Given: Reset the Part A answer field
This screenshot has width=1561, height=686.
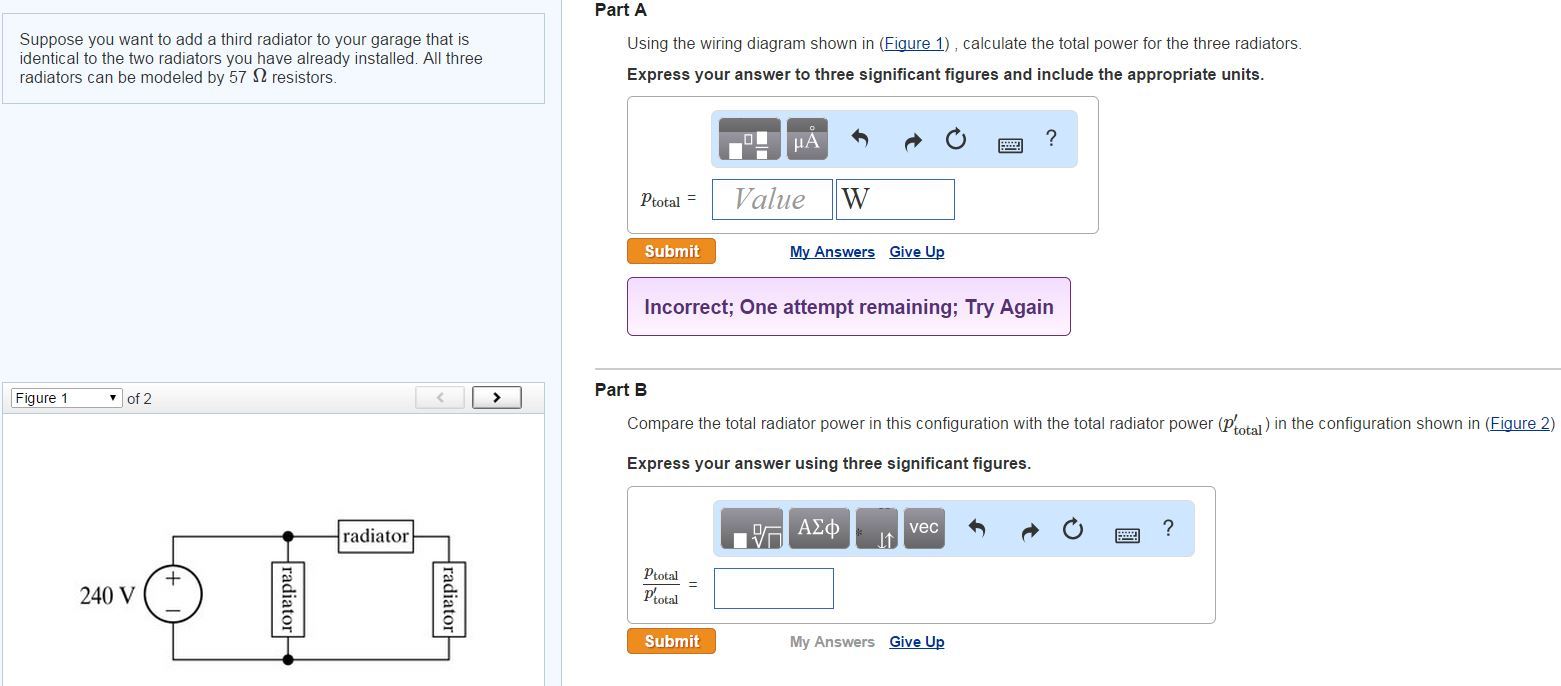Looking at the screenshot, I should click(x=956, y=140).
